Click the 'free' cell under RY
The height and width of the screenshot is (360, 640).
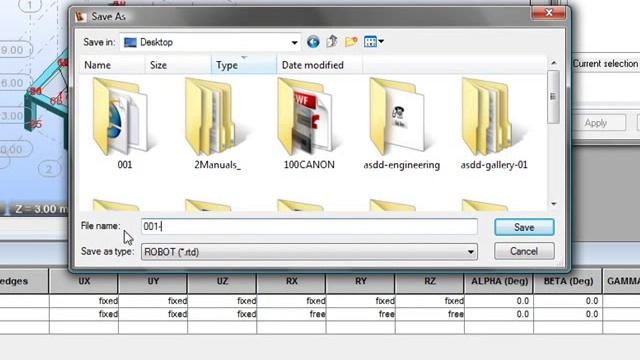click(x=360, y=314)
